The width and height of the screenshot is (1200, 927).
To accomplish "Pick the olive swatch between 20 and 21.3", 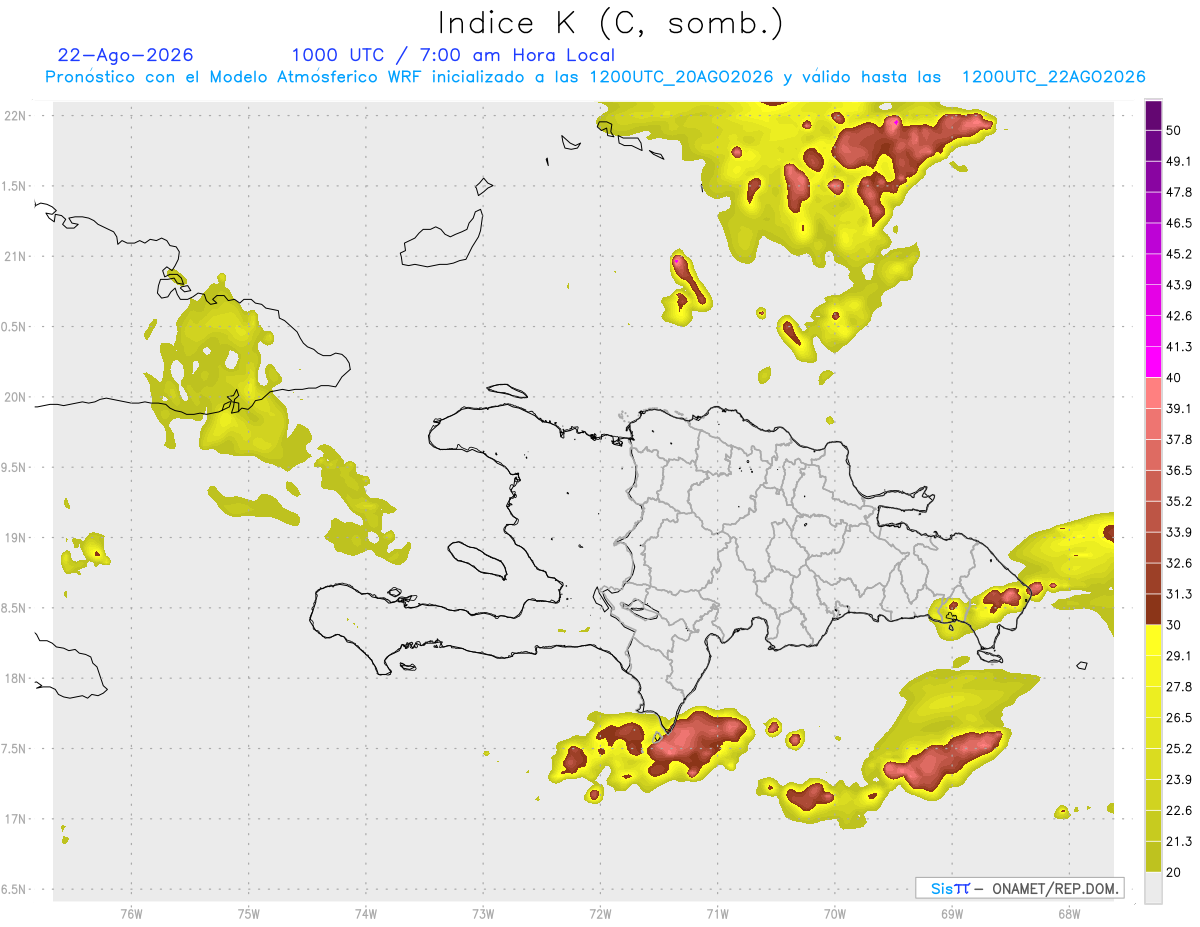I will coord(1153,856).
